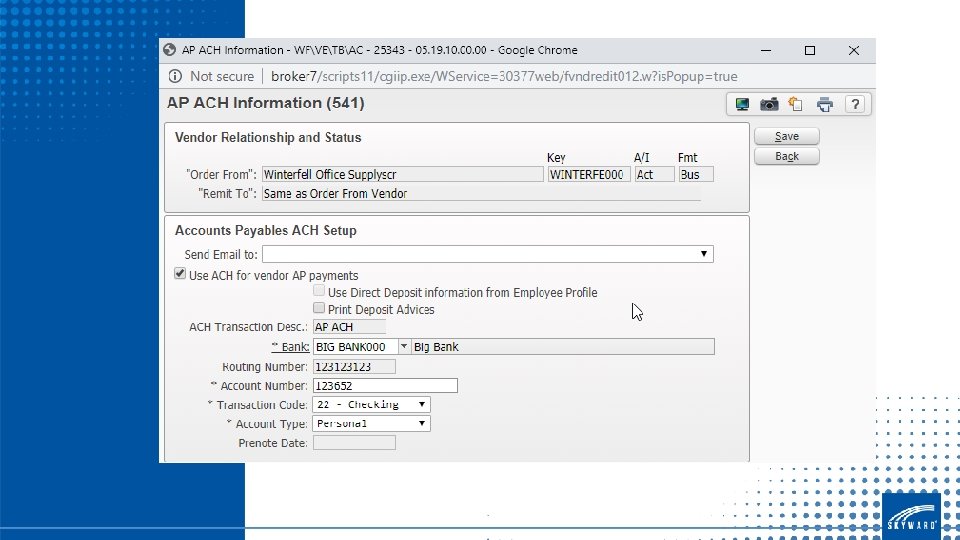Click the Save button

(787, 136)
